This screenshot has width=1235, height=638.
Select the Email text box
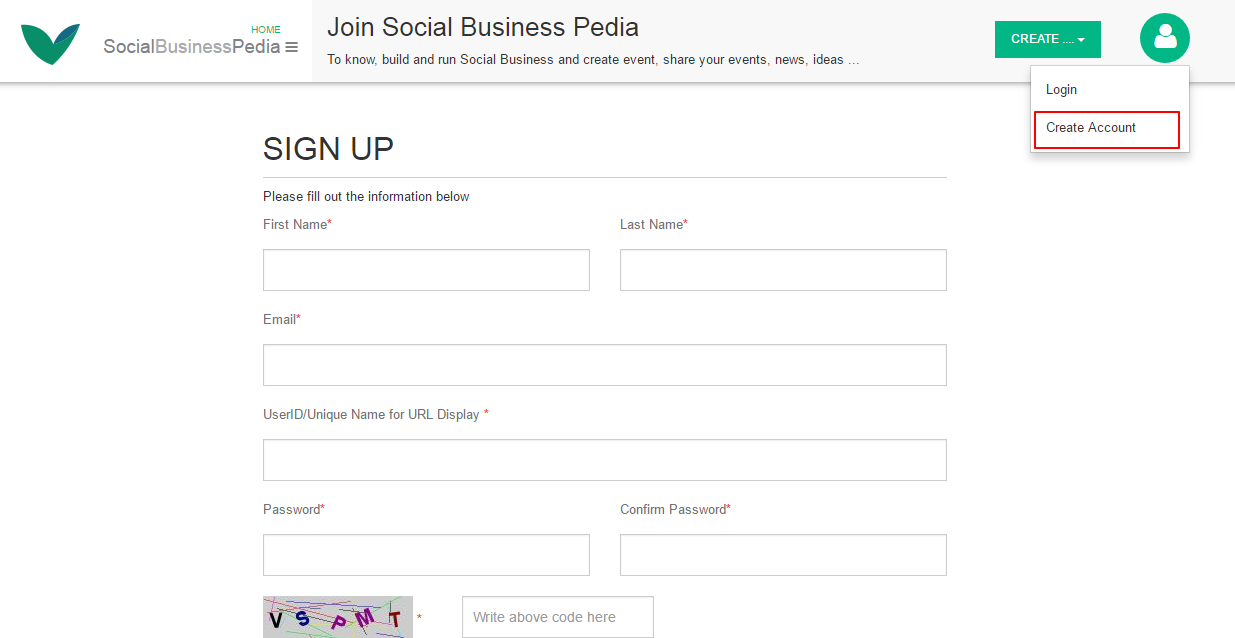pos(604,365)
